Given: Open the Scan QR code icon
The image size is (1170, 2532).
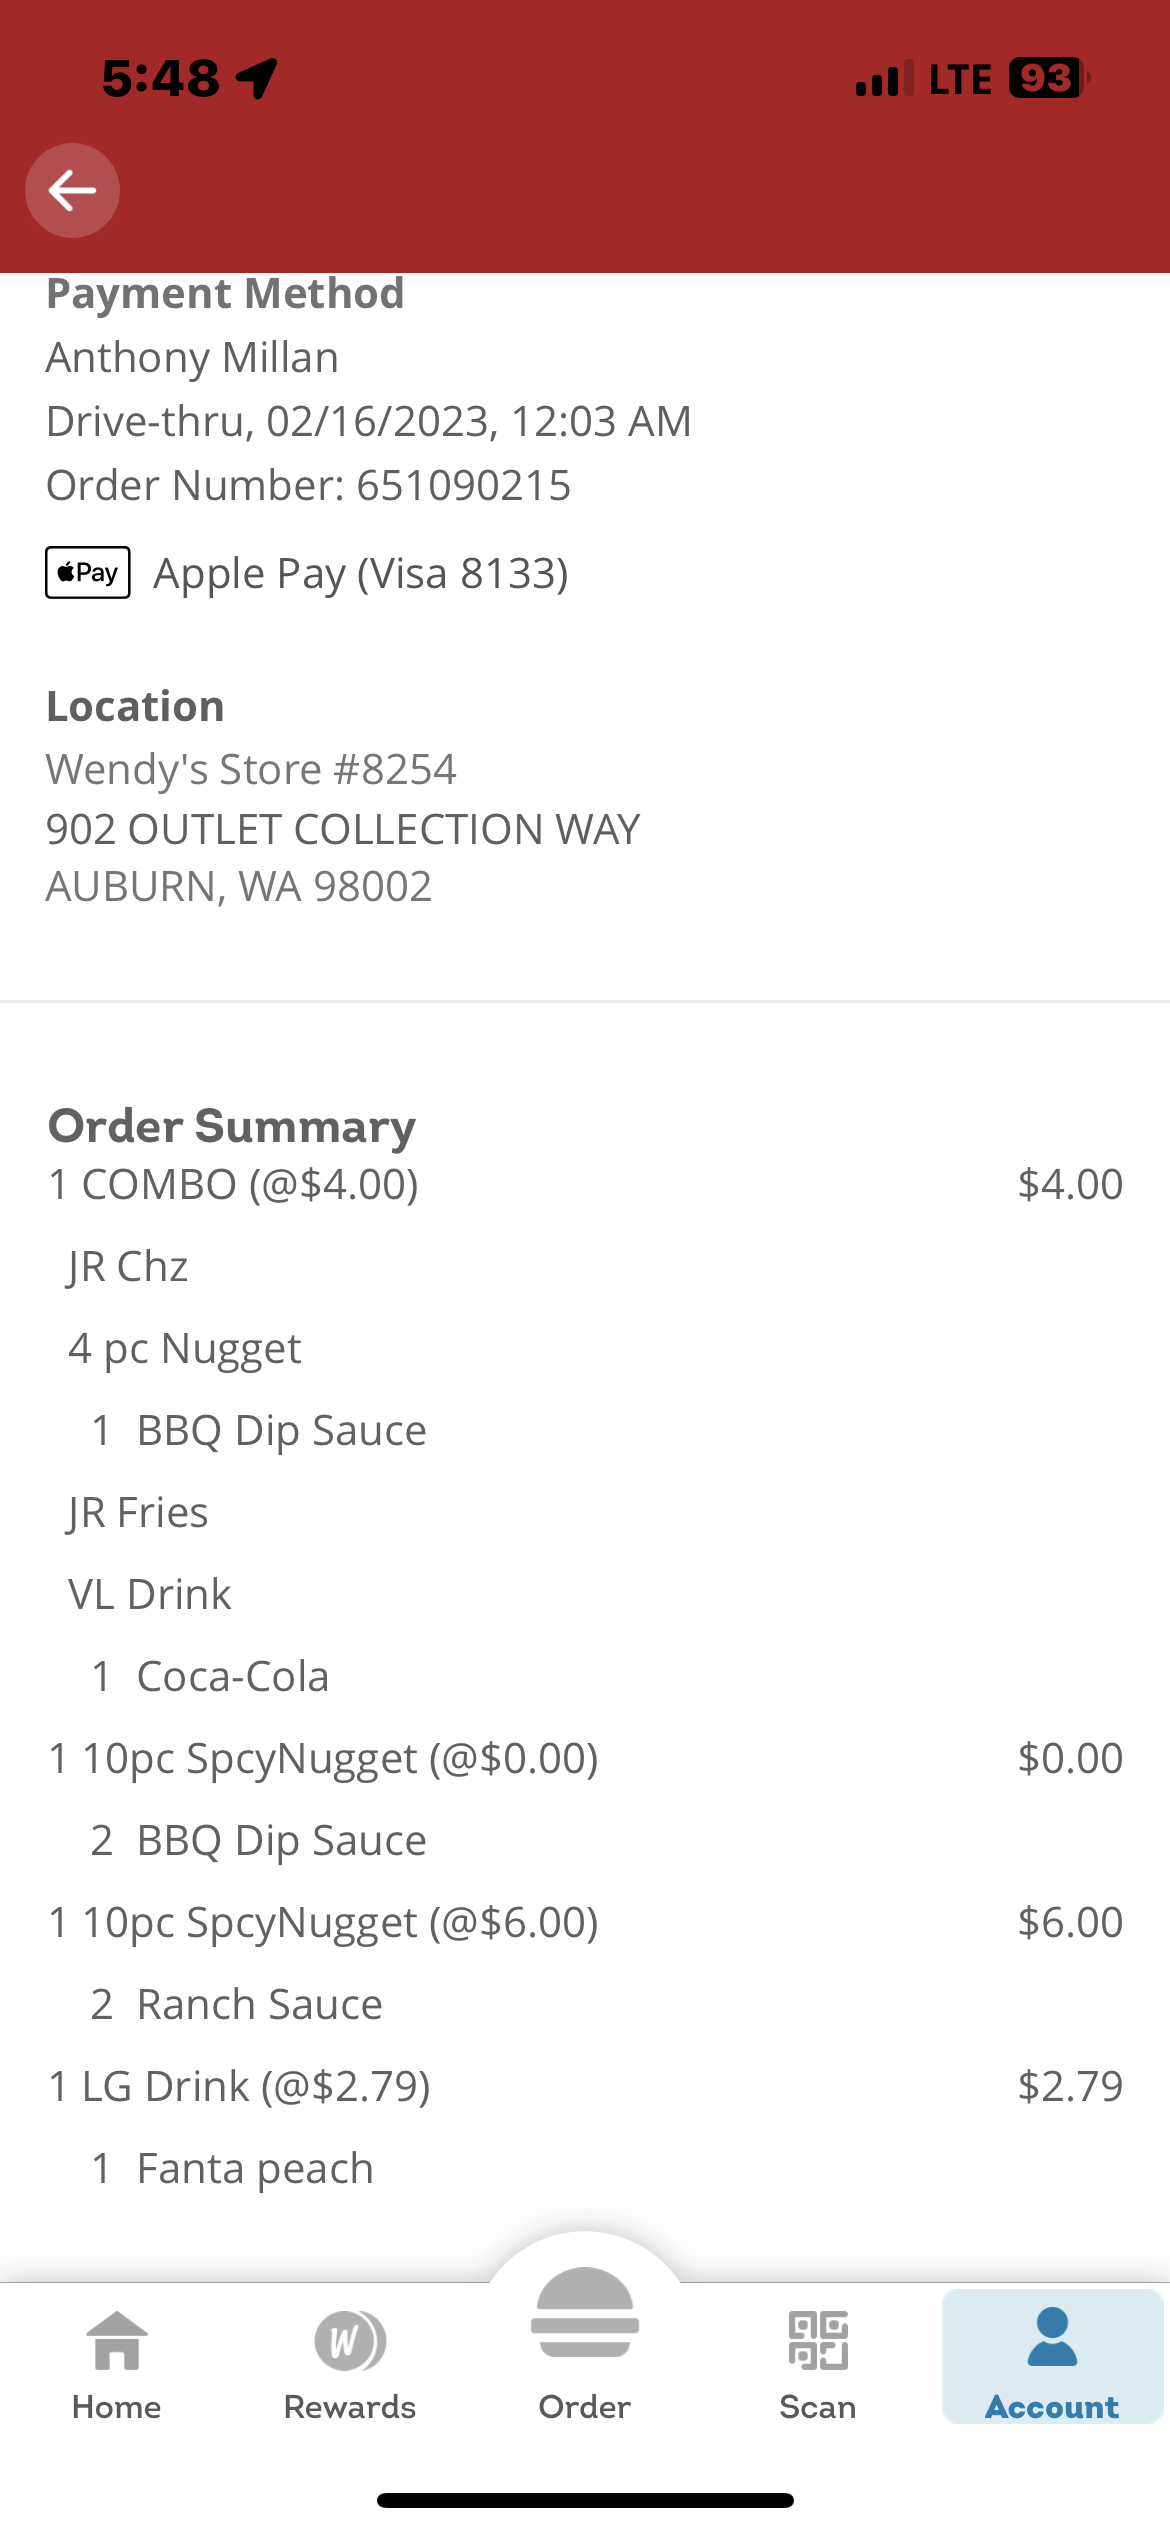Looking at the screenshot, I should (818, 2341).
